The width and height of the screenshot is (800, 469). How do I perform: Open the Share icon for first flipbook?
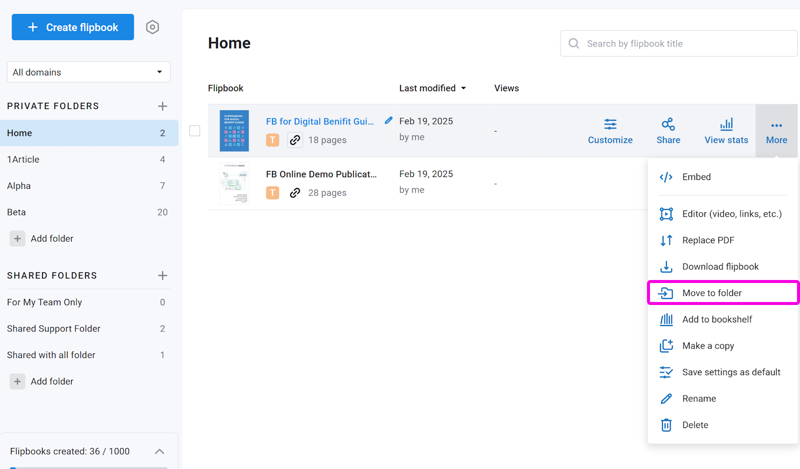coord(668,125)
